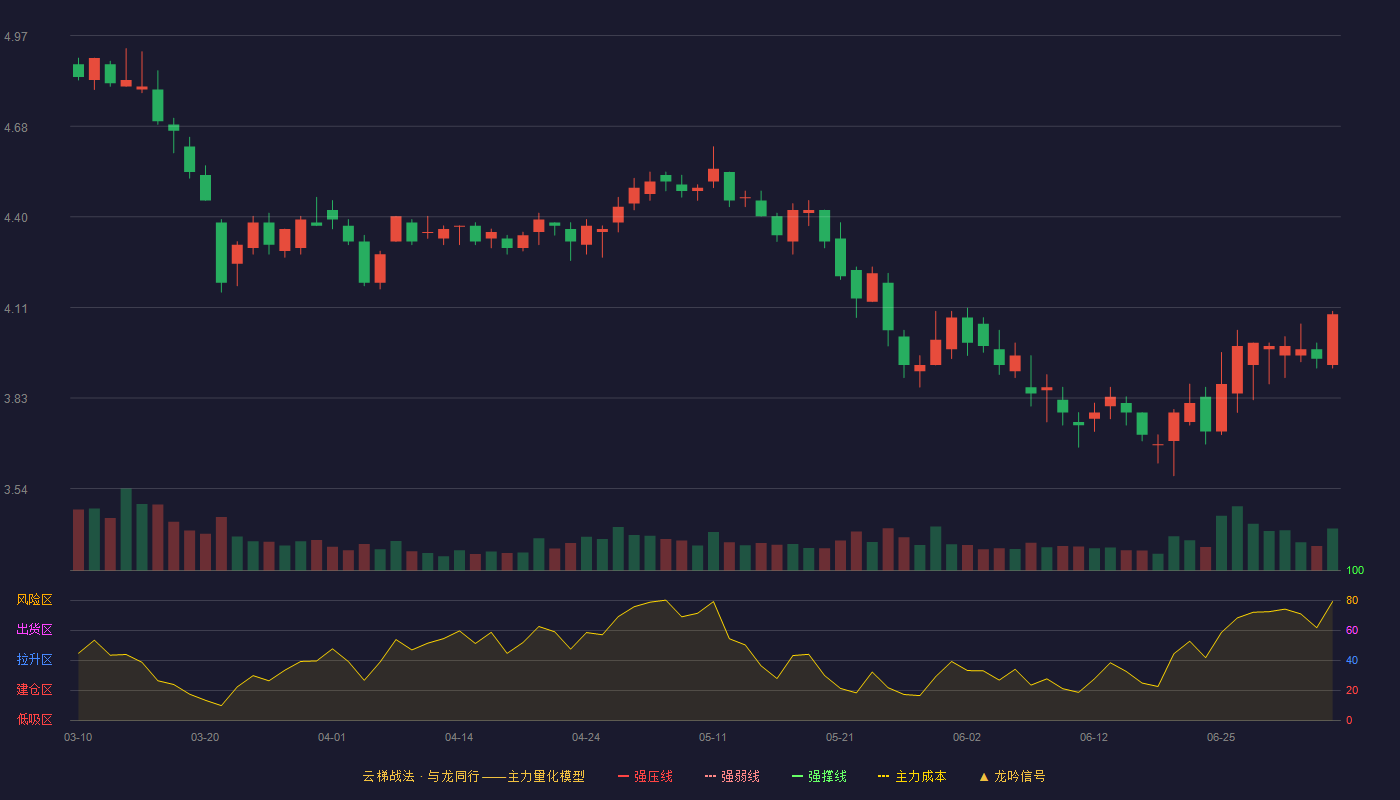Select the 建仓区 zone label
Image resolution: width=1400 pixels, height=800 pixels.
34,690
